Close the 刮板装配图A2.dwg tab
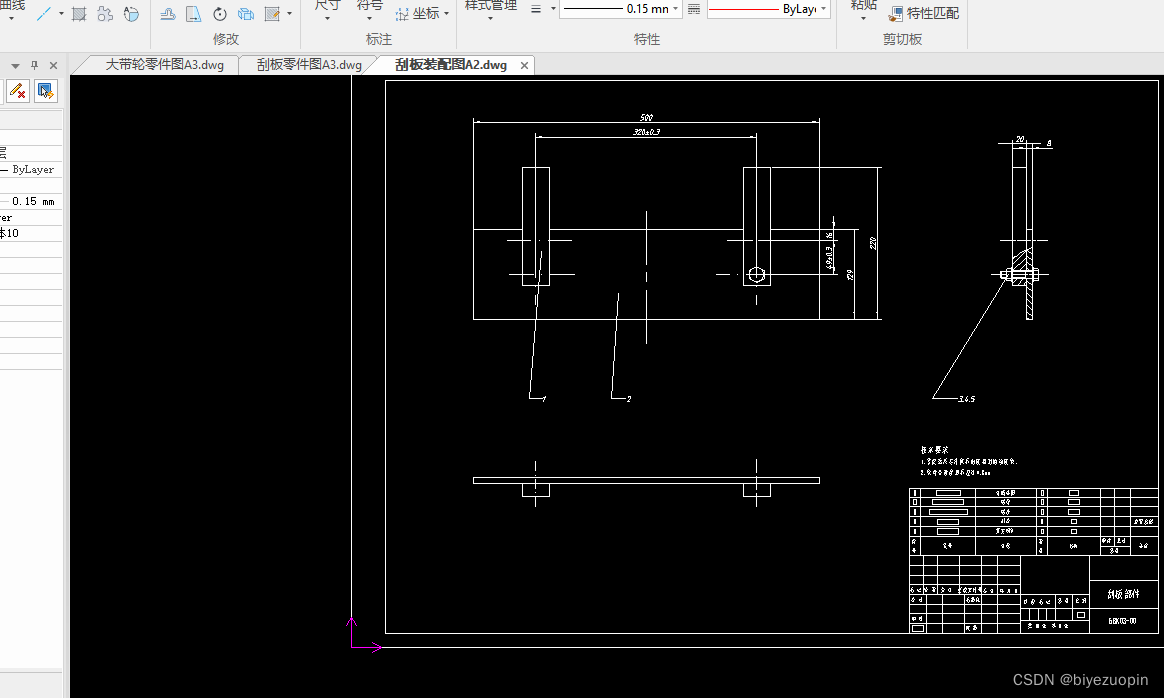Screen dimensions: 1164x698 [524, 65]
